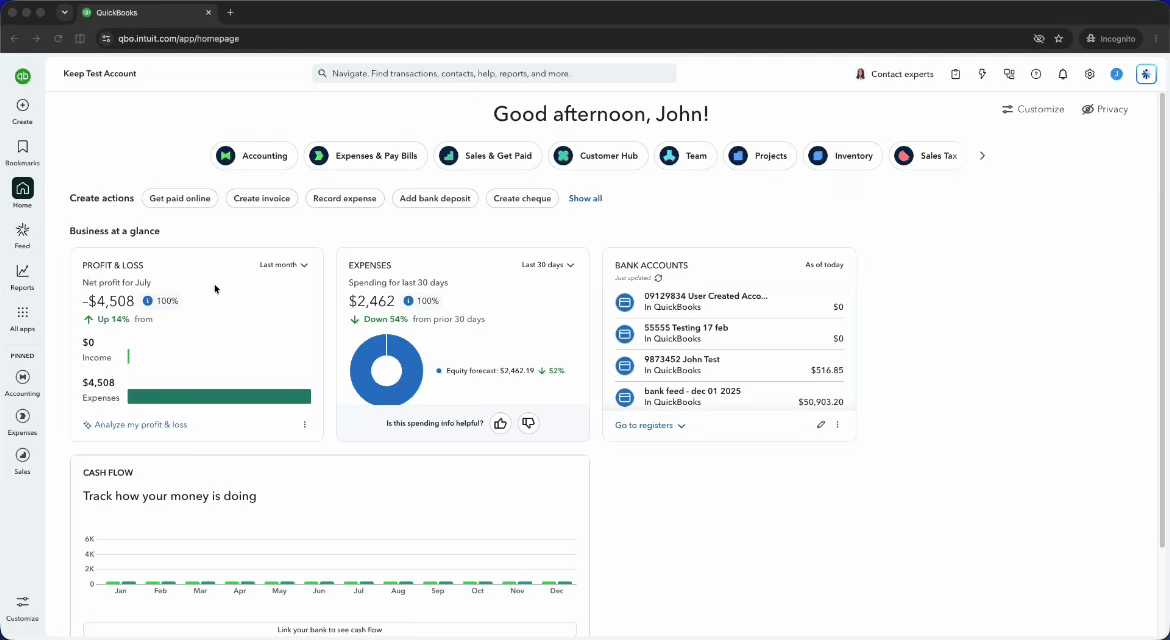Click Add bank deposit action
The width and height of the screenshot is (1170, 640).
click(x=435, y=198)
